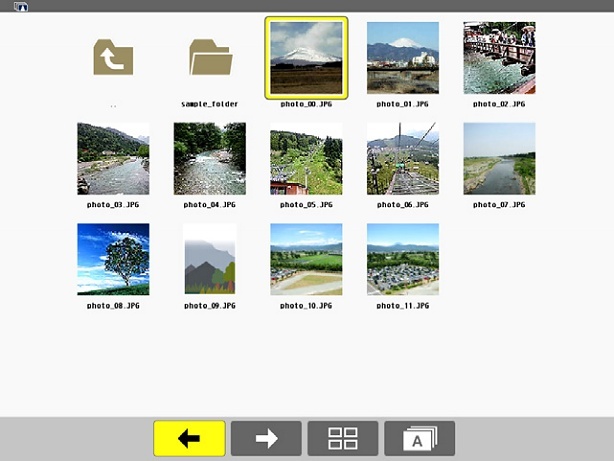614x461 pixels.
Task: Pick the photo_04.JPG stream thumbnail
Action: point(210,159)
